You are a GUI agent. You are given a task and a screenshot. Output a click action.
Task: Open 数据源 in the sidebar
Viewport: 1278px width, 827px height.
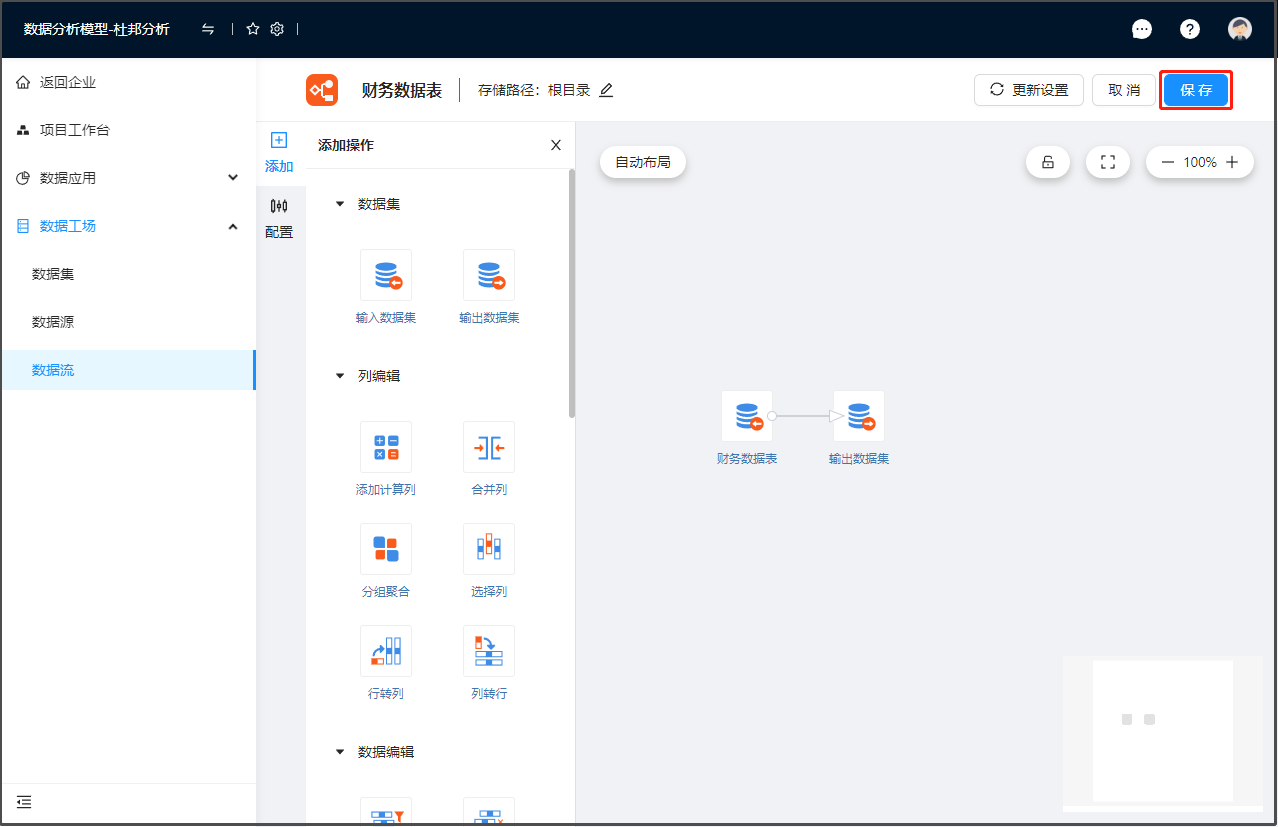[53, 322]
